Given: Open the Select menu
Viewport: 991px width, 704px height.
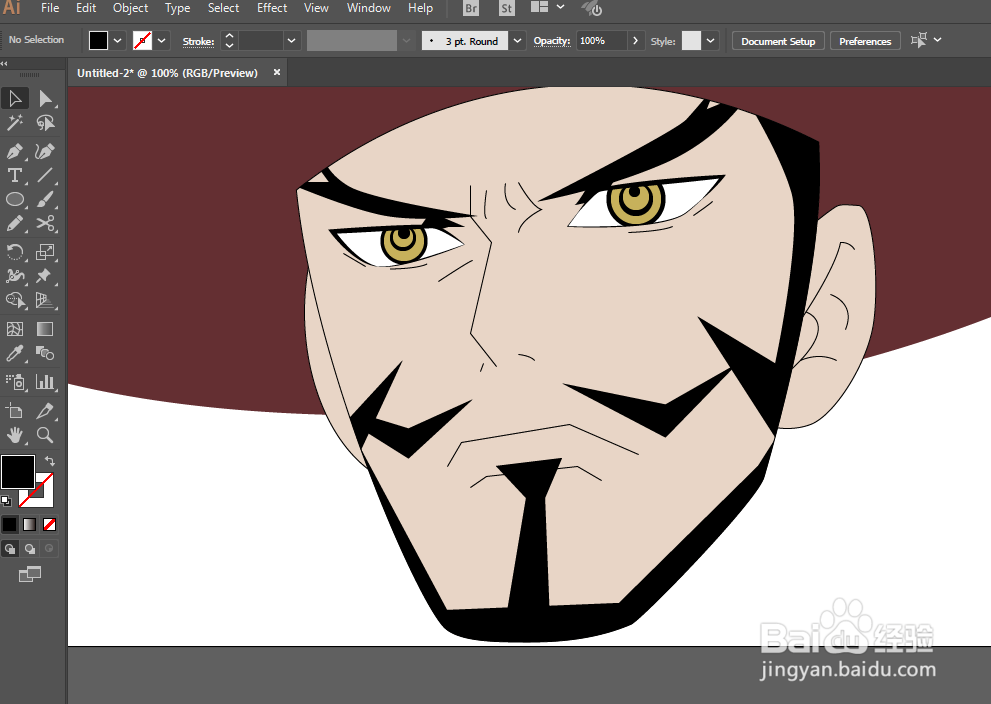Looking at the screenshot, I should click(x=223, y=8).
